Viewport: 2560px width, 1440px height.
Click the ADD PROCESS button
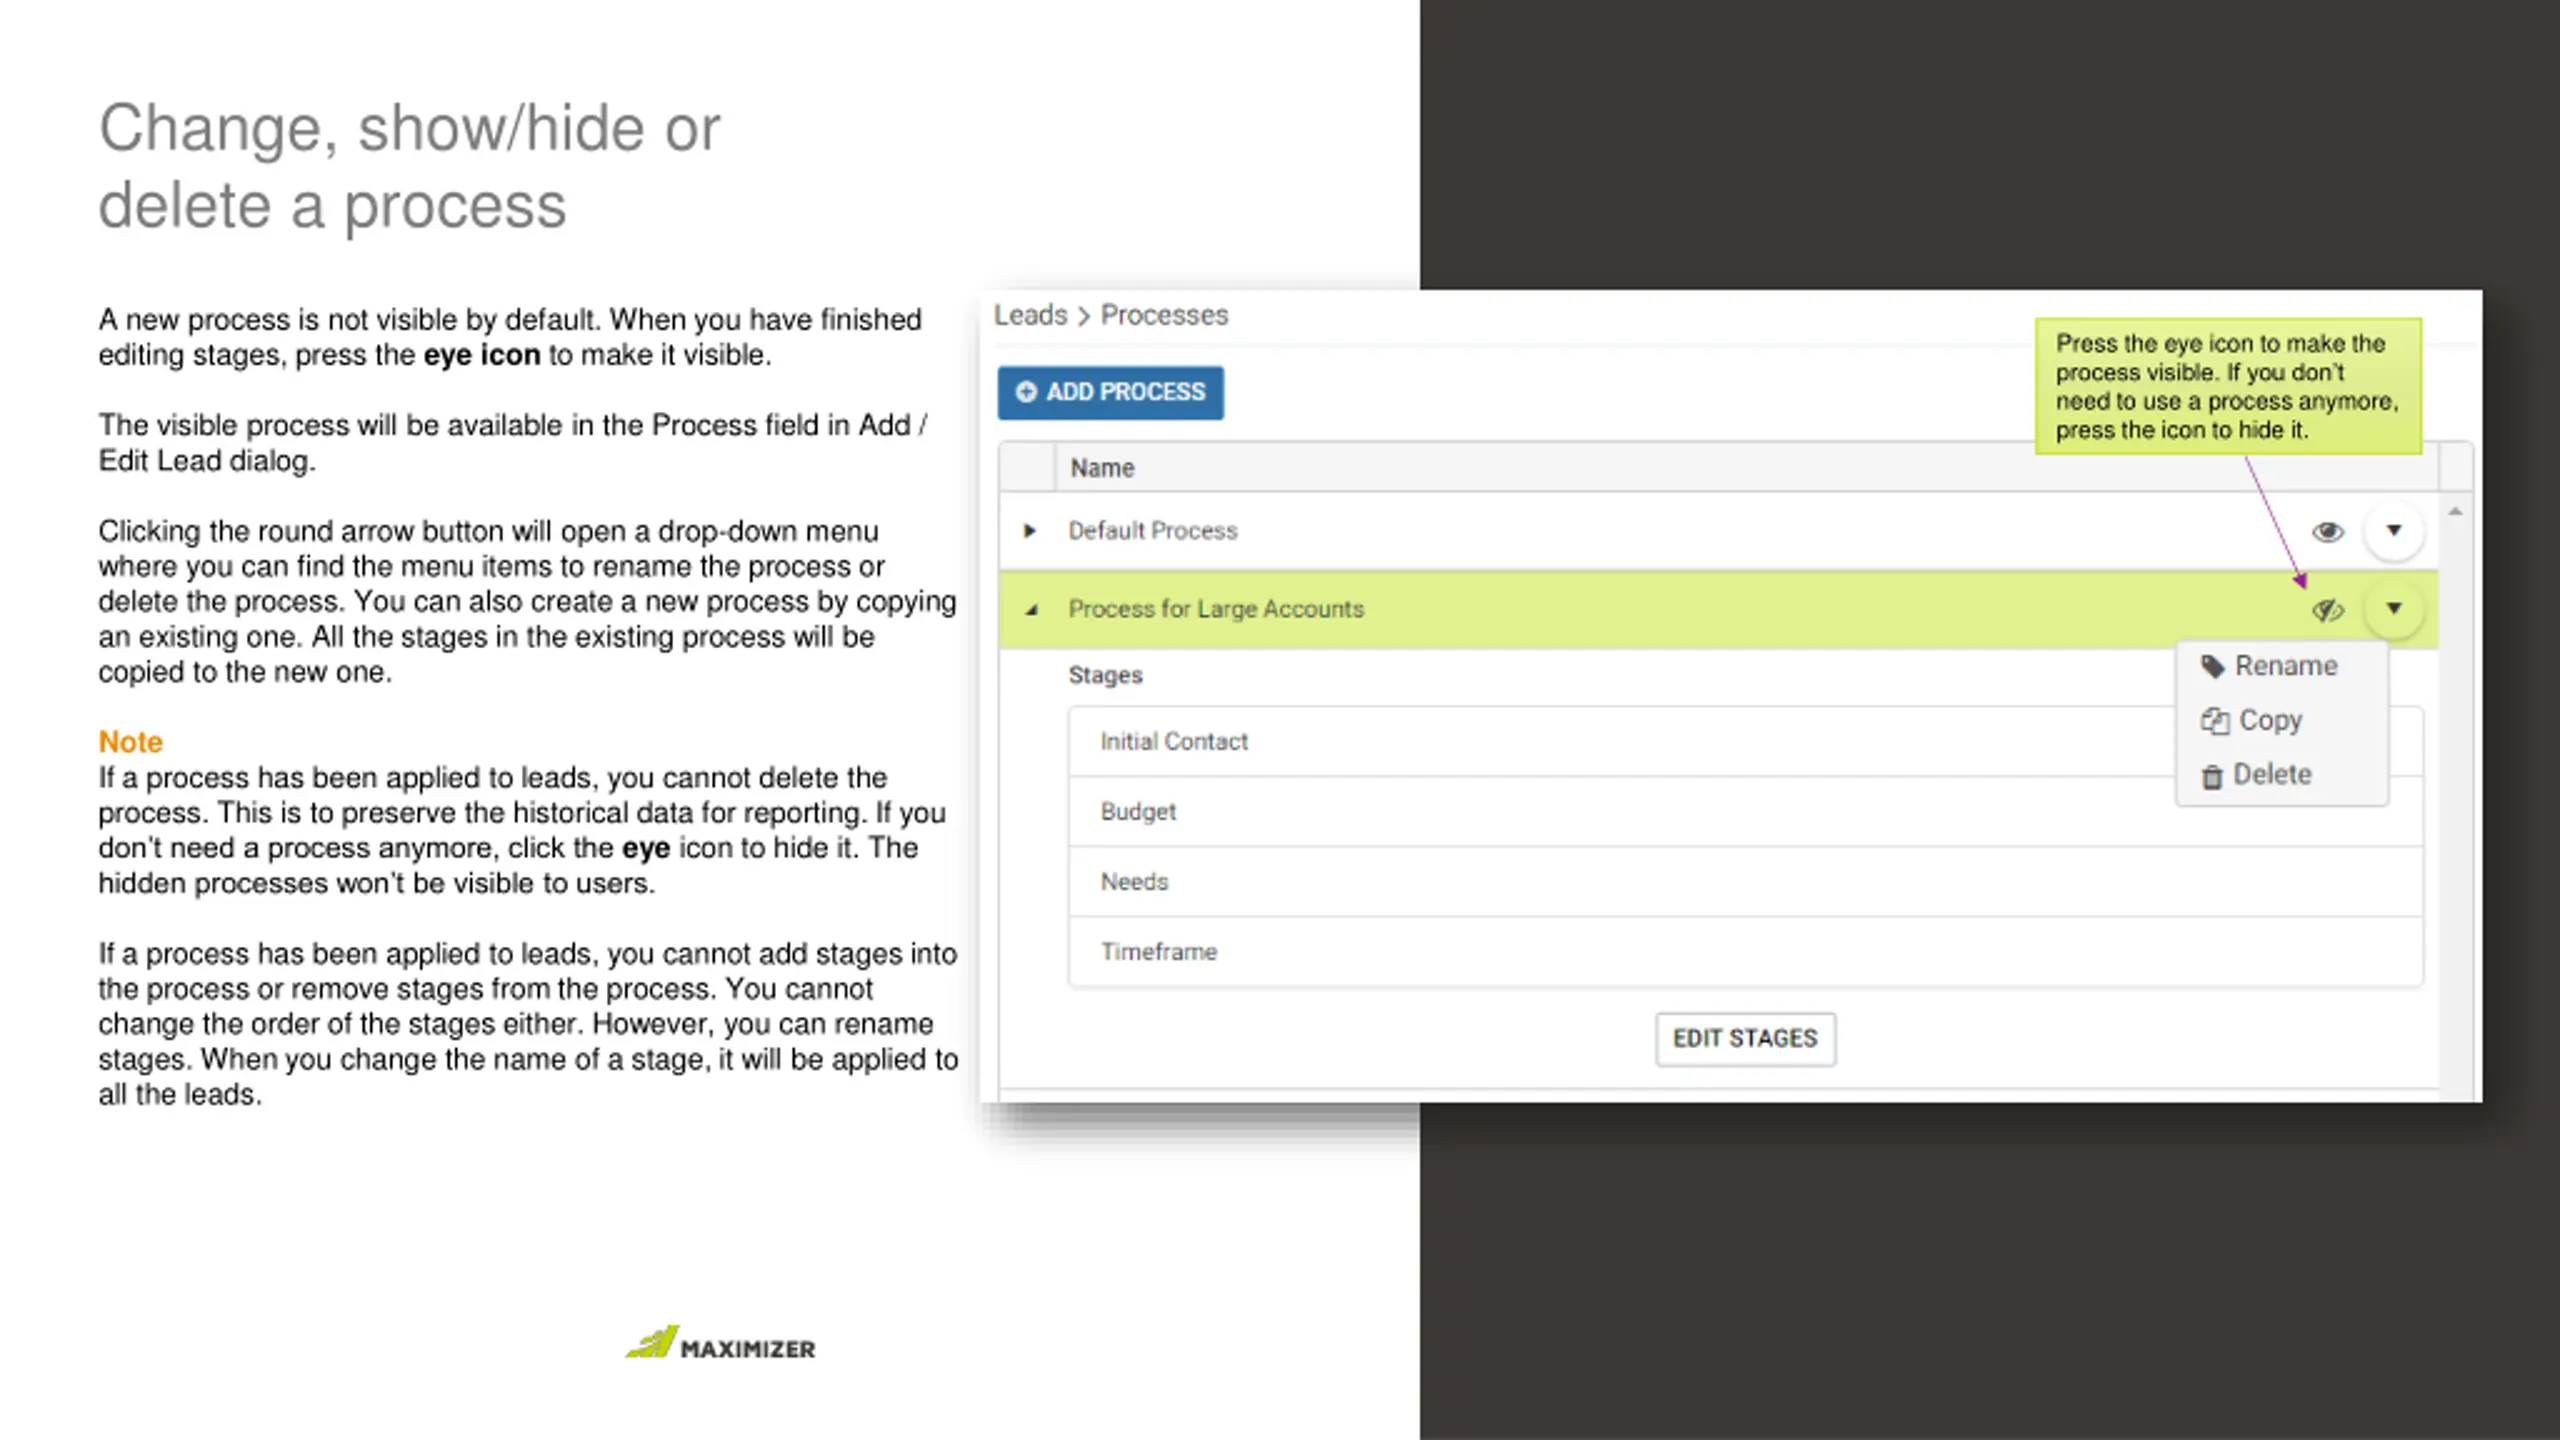coord(1110,392)
